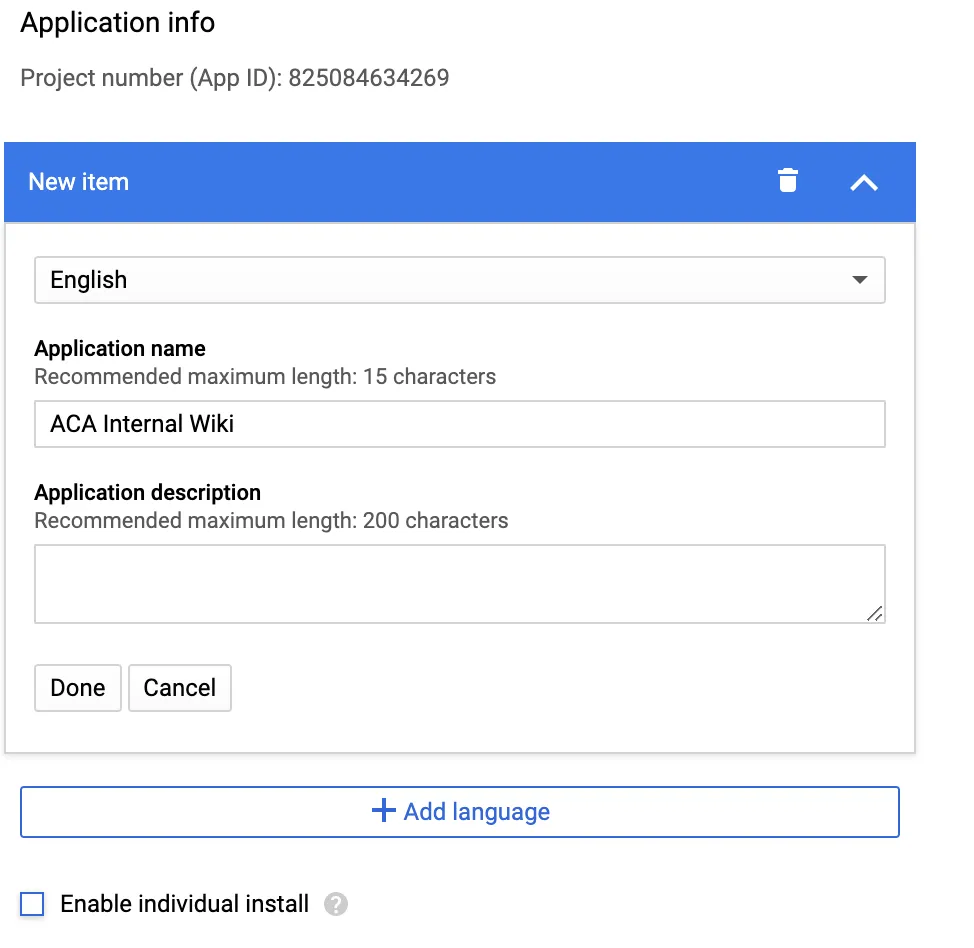Viewport: 974px width, 948px height.
Task: Click the help icon next to Enable individual install
Action: click(337, 904)
